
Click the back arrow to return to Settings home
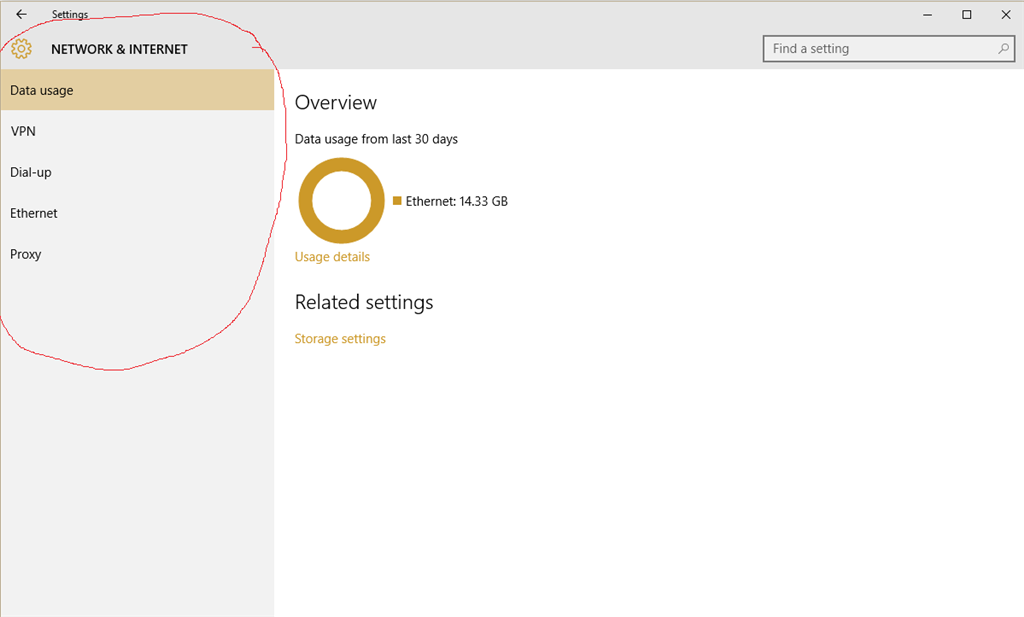pyautogui.click(x=21, y=14)
